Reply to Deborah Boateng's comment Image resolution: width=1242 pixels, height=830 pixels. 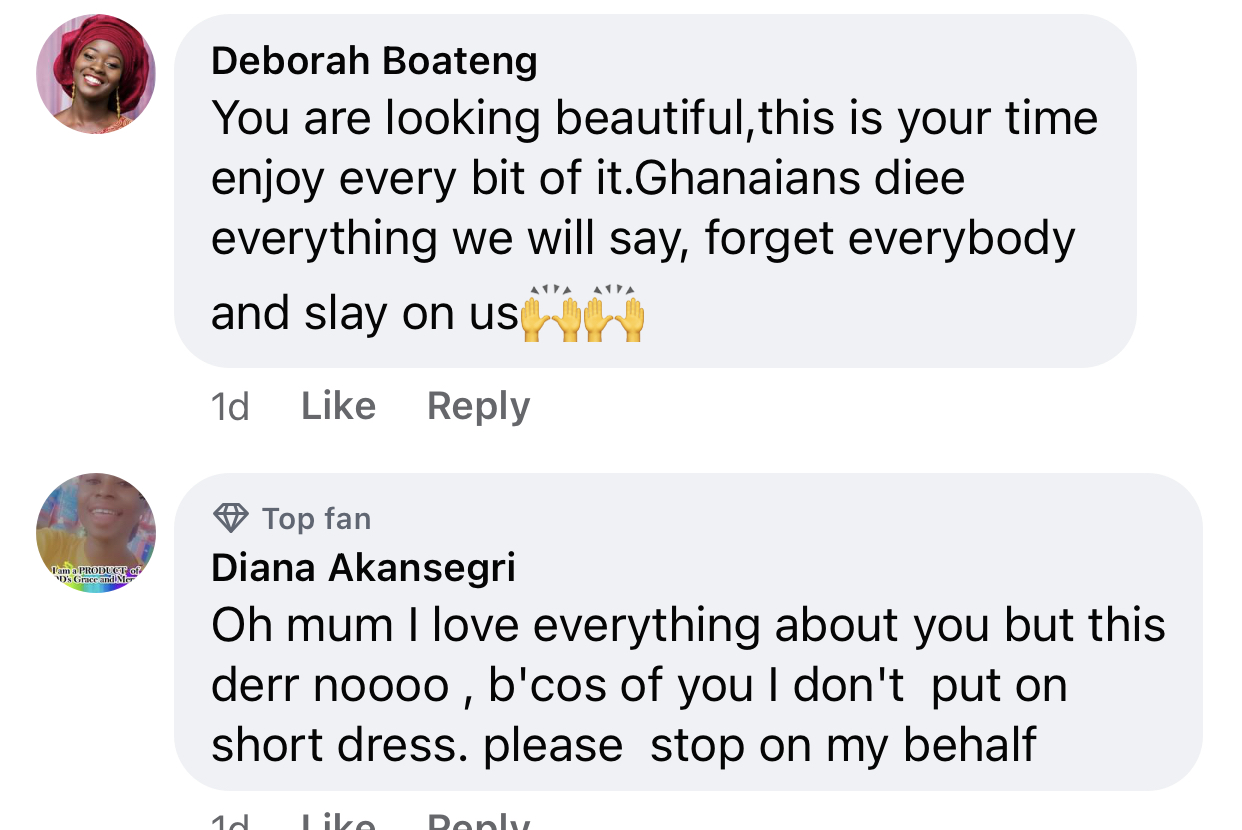[478, 406]
